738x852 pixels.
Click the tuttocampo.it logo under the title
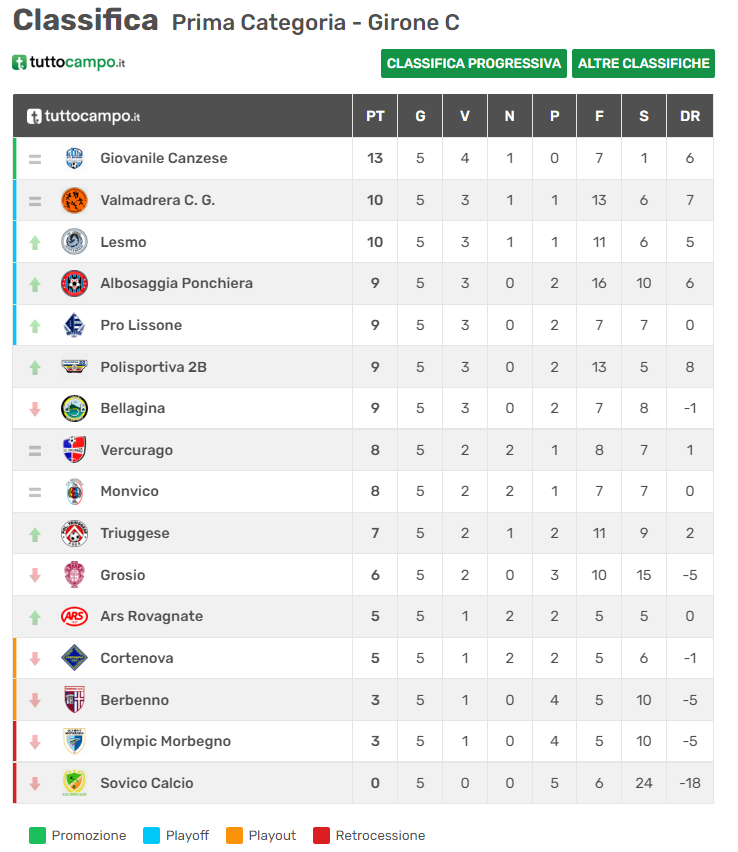(x=69, y=63)
